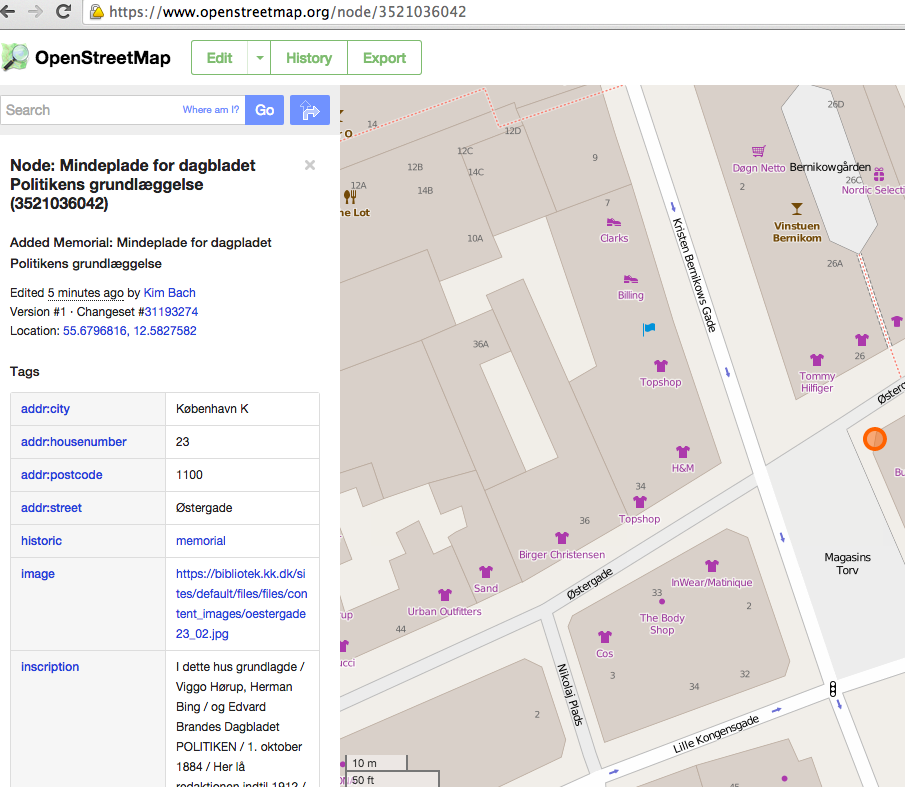Click the 'Østergade' tag value cell
Screen dimensions: 905x787
[x=242, y=508]
